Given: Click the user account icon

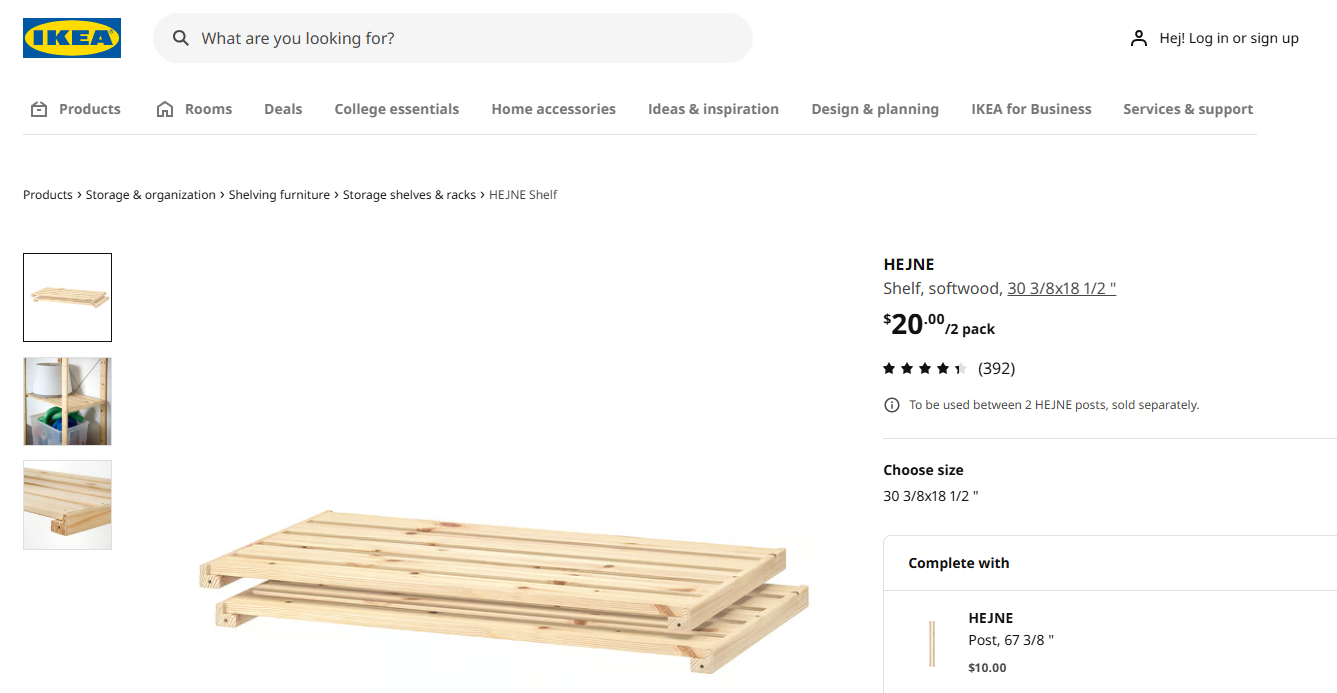Looking at the screenshot, I should [x=1138, y=38].
